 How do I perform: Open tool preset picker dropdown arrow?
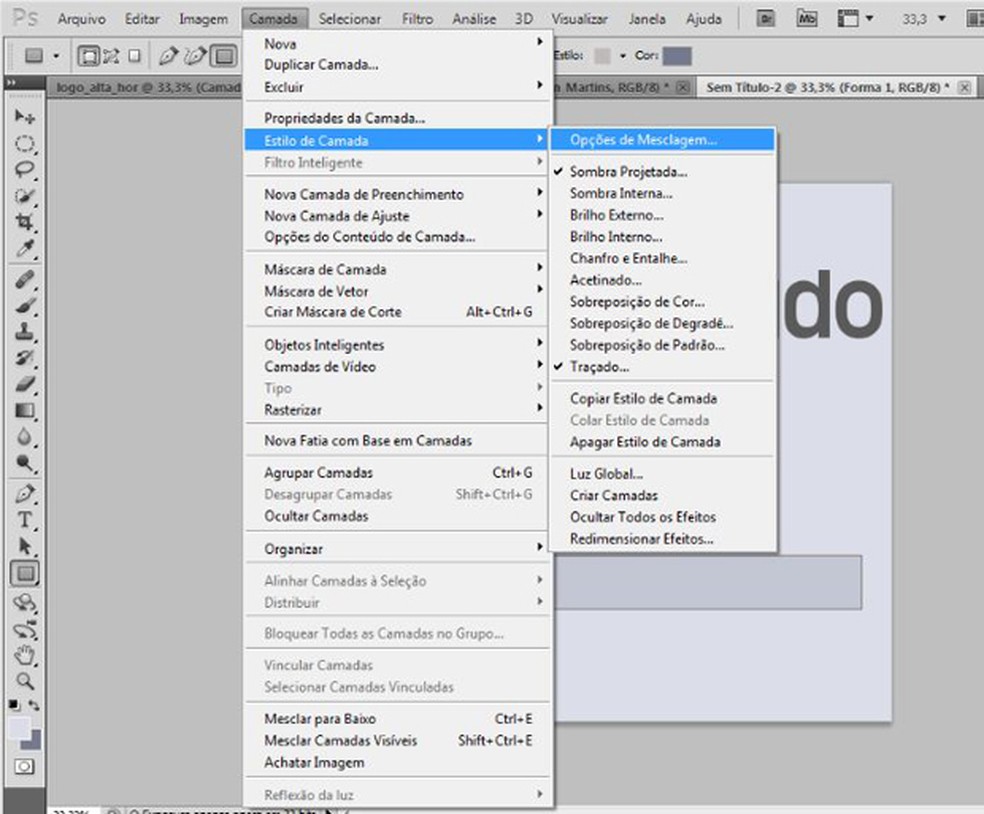tap(56, 56)
